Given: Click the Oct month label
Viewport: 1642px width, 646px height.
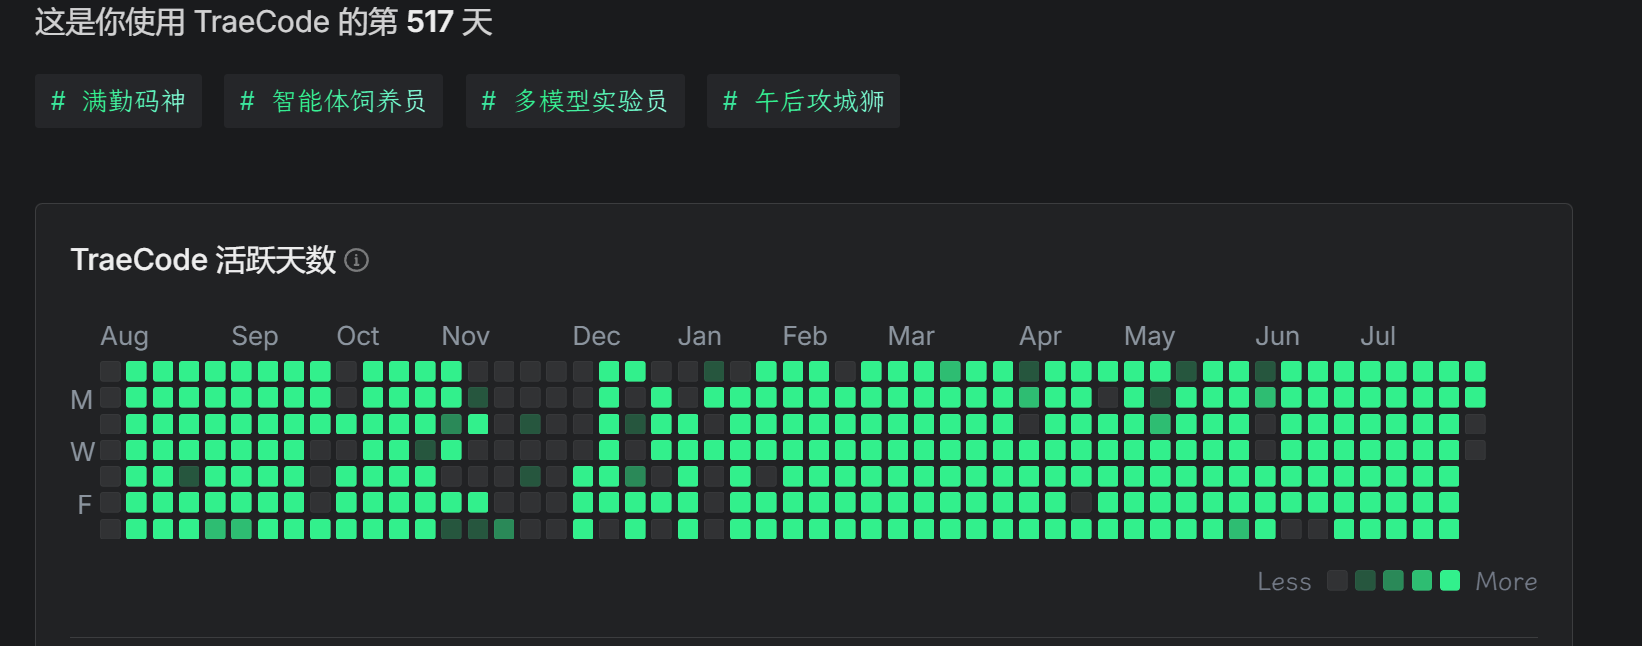Looking at the screenshot, I should (x=358, y=336).
